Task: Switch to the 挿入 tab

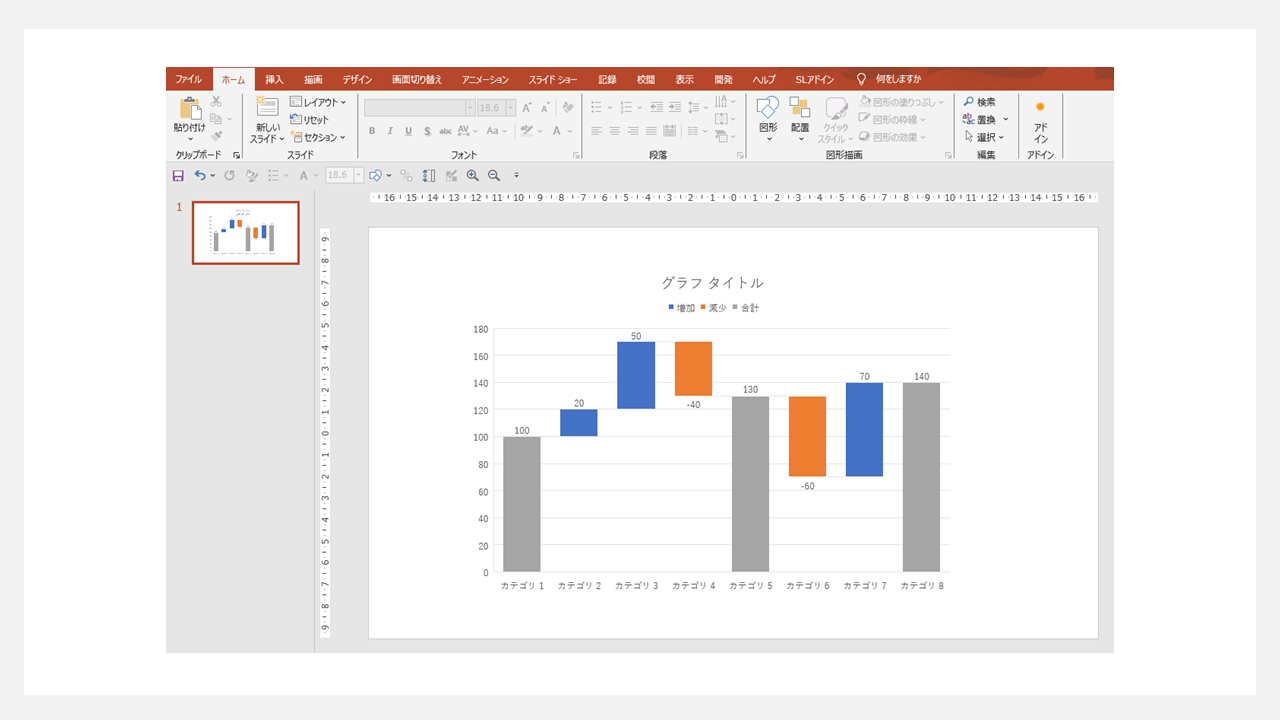Action: [x=274, y=79]
